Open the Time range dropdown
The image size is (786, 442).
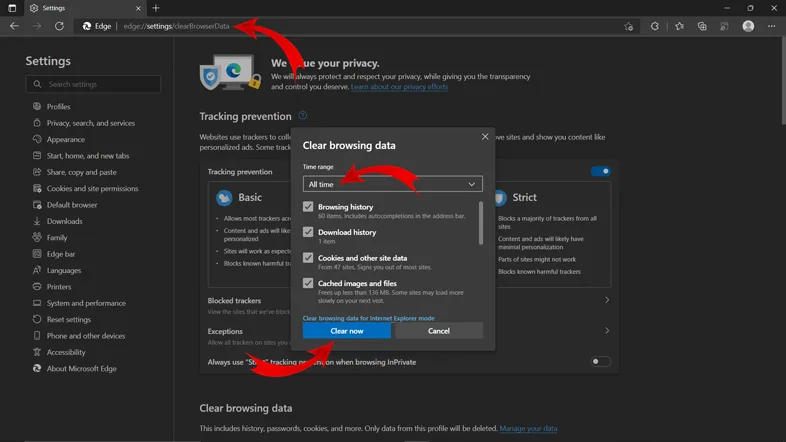click(x=392, y=184)
